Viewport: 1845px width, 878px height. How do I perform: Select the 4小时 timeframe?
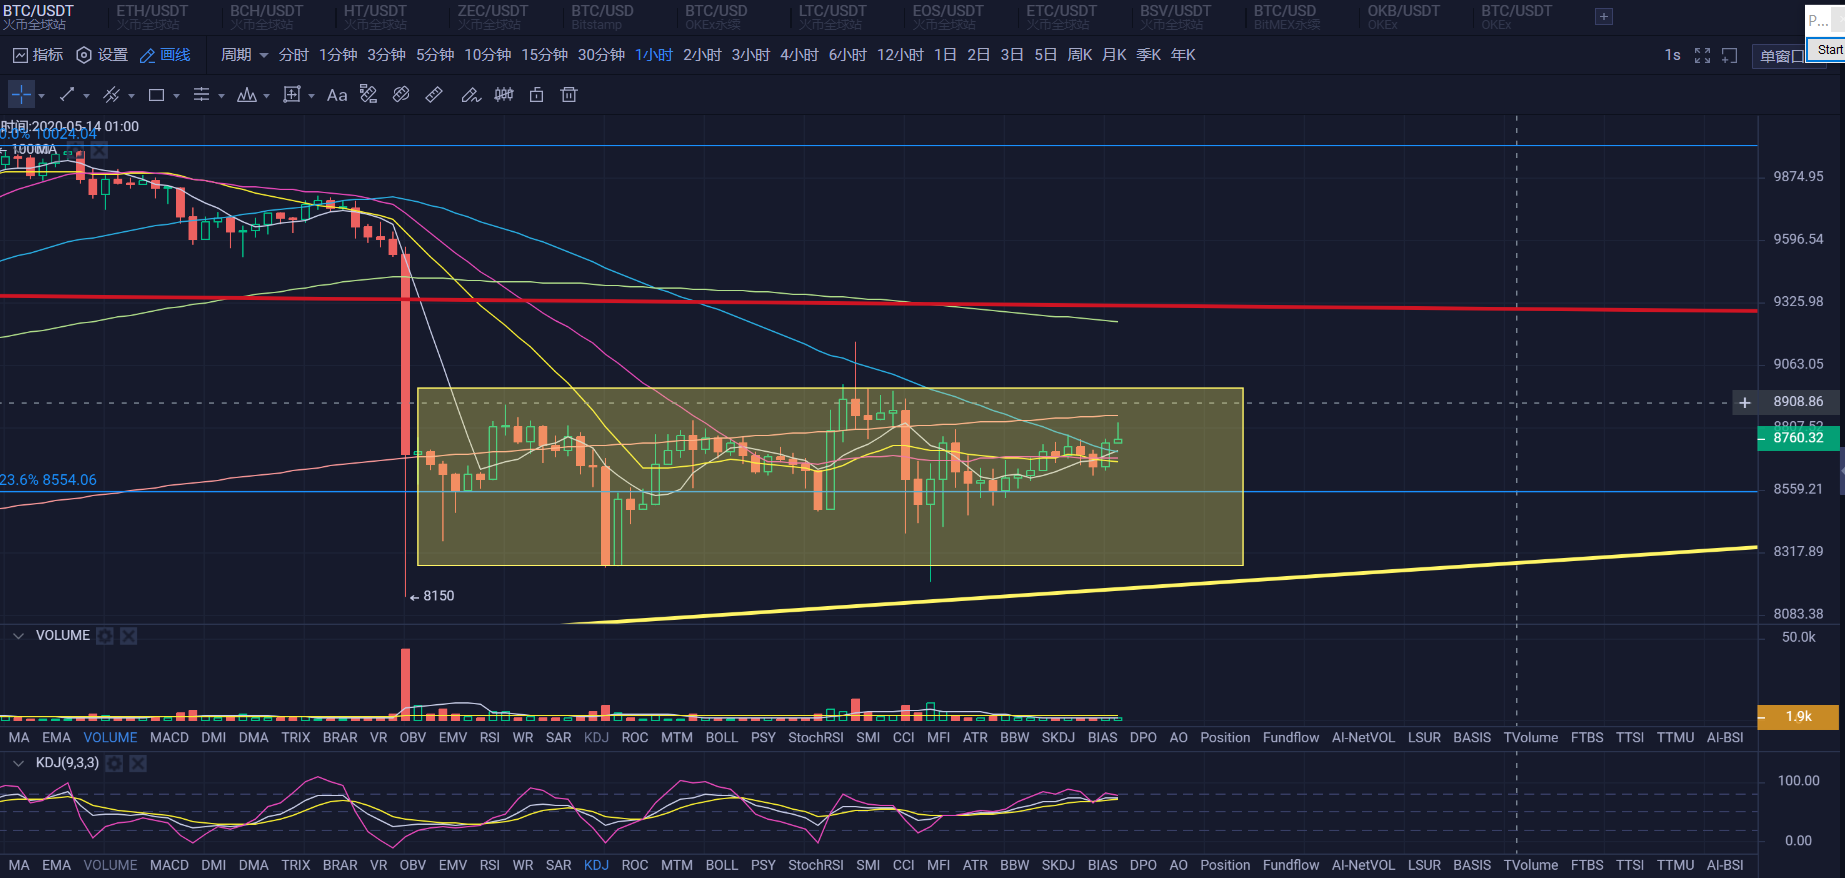[799, 55]
